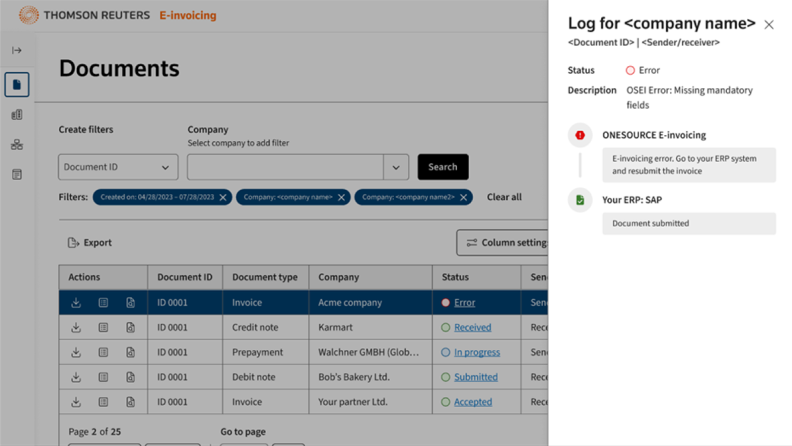This screenshot has width=792, height=446.
Task: Remove the company name2 filter chip
Action: [x=463, y=198]
